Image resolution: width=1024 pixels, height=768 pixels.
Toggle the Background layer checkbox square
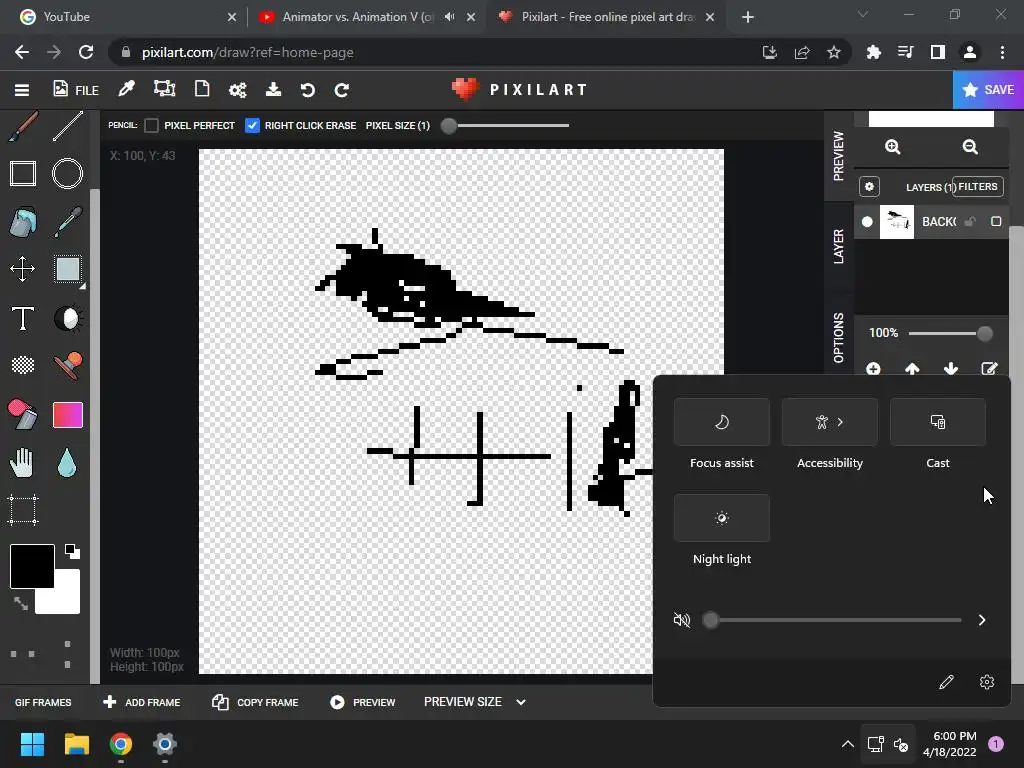pos(996,221)
